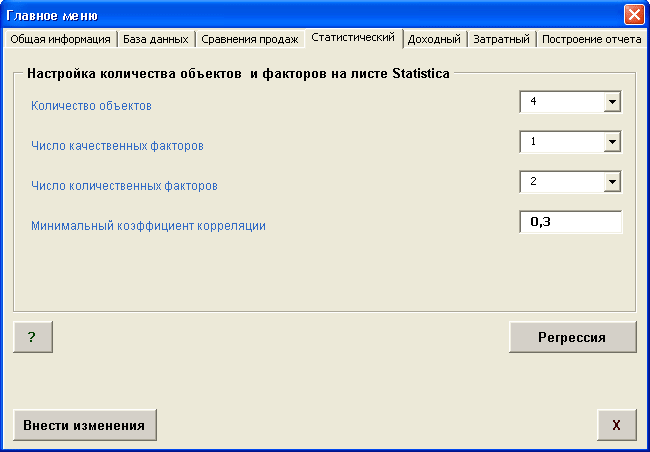650x452 pixels.
Task: Open the Число качественных факторов dropdown arrow
Action: tap(612, 142)
